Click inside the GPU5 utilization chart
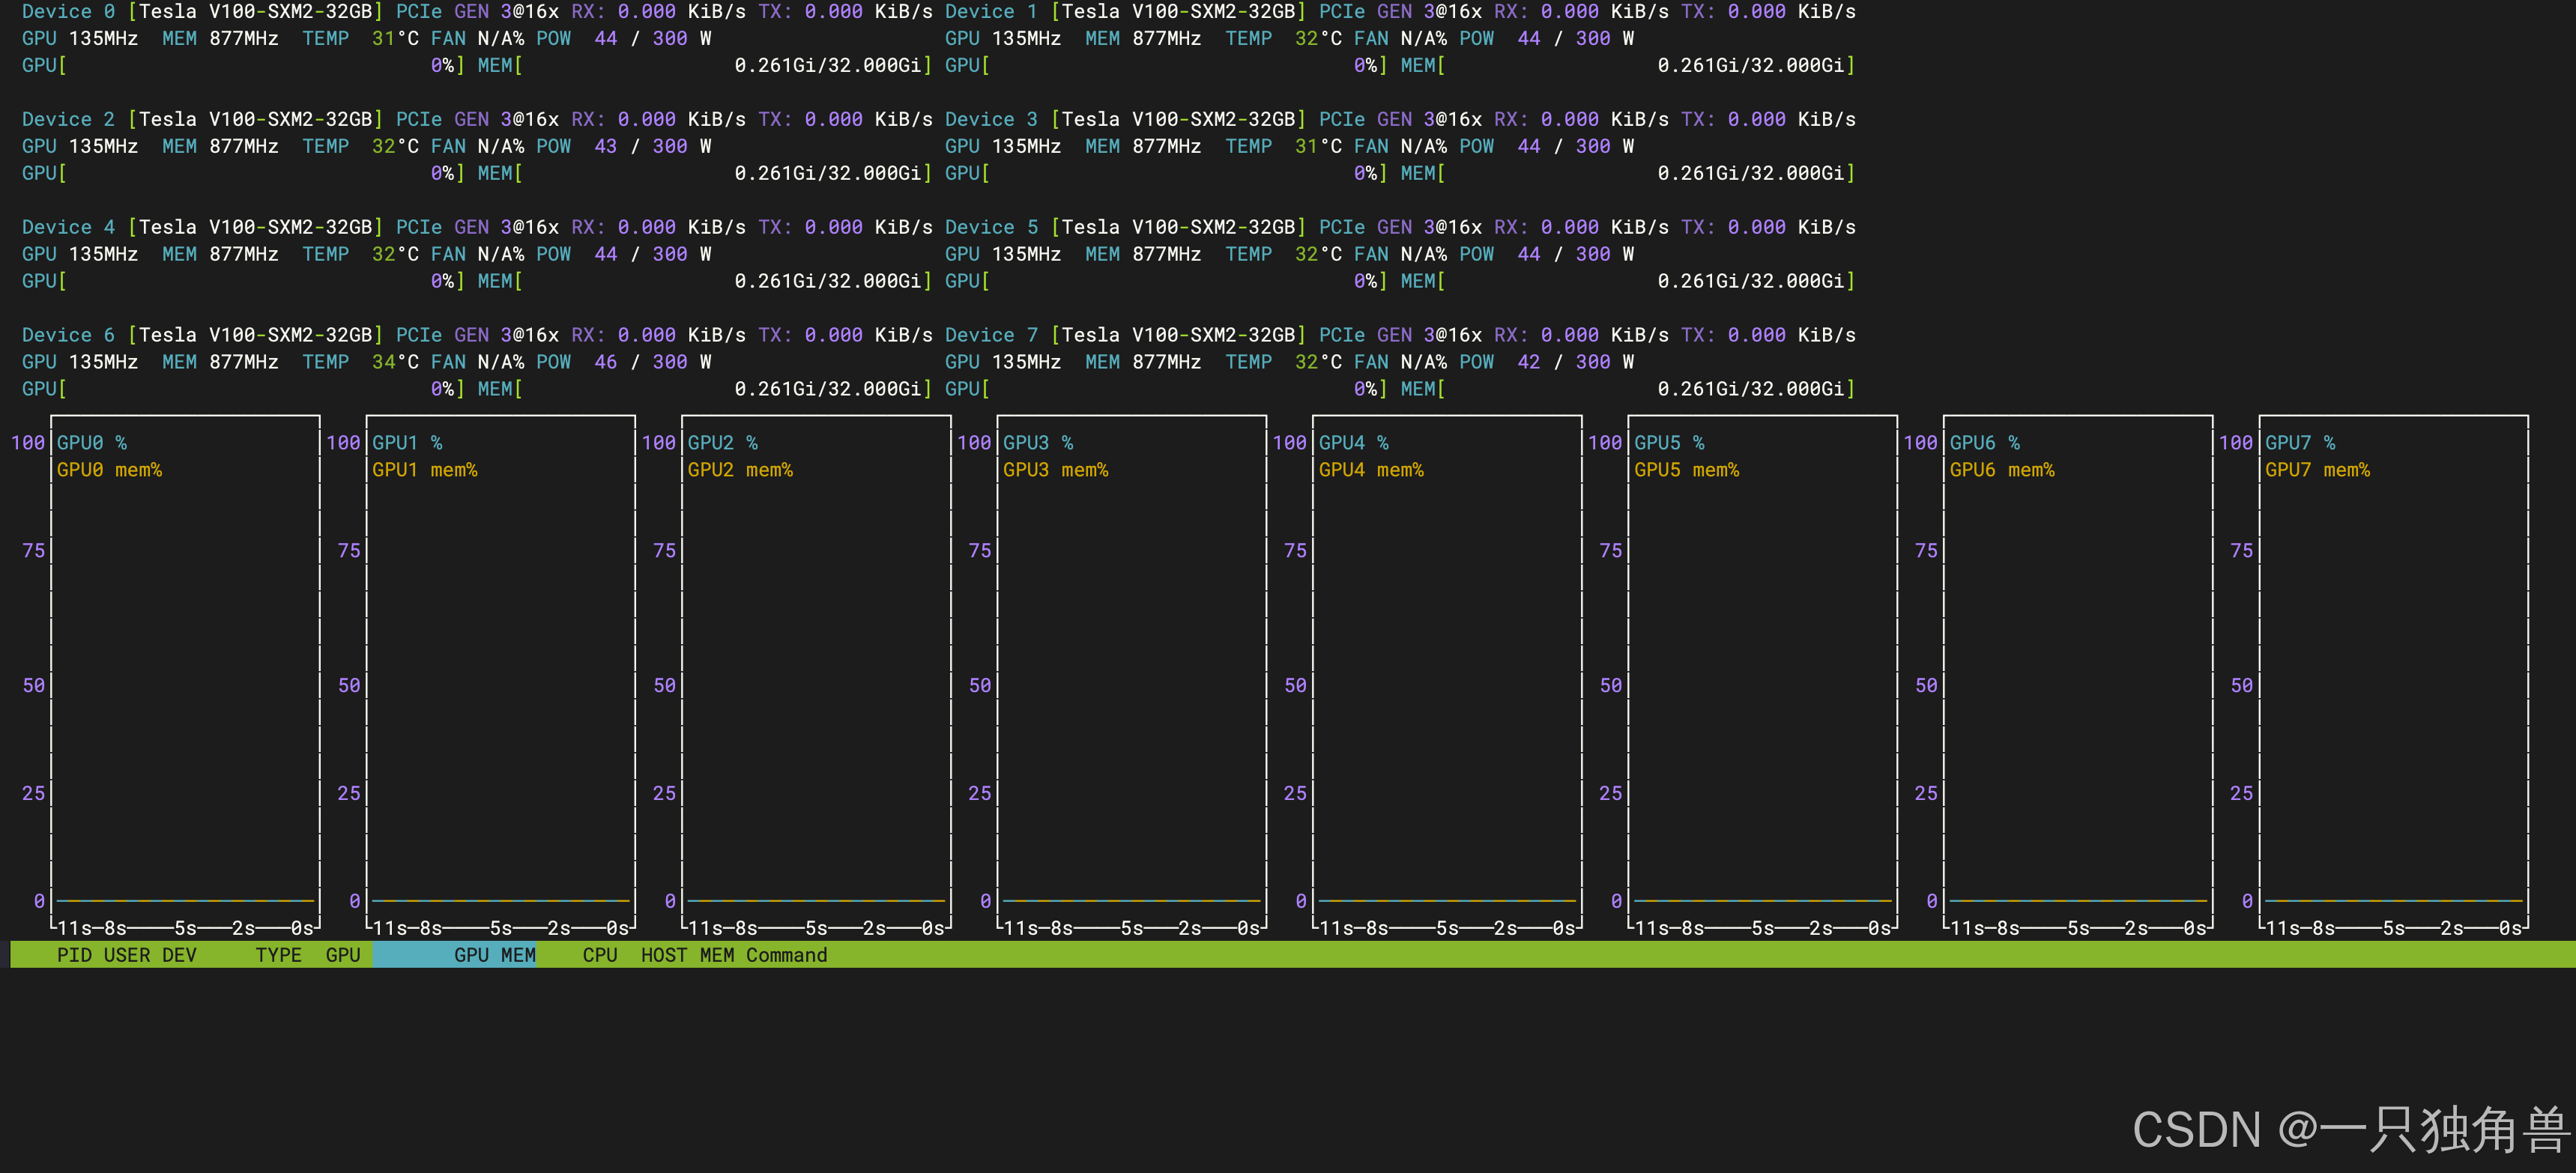Screen dimensions: 2576x1173 [x=1762, y=680]
